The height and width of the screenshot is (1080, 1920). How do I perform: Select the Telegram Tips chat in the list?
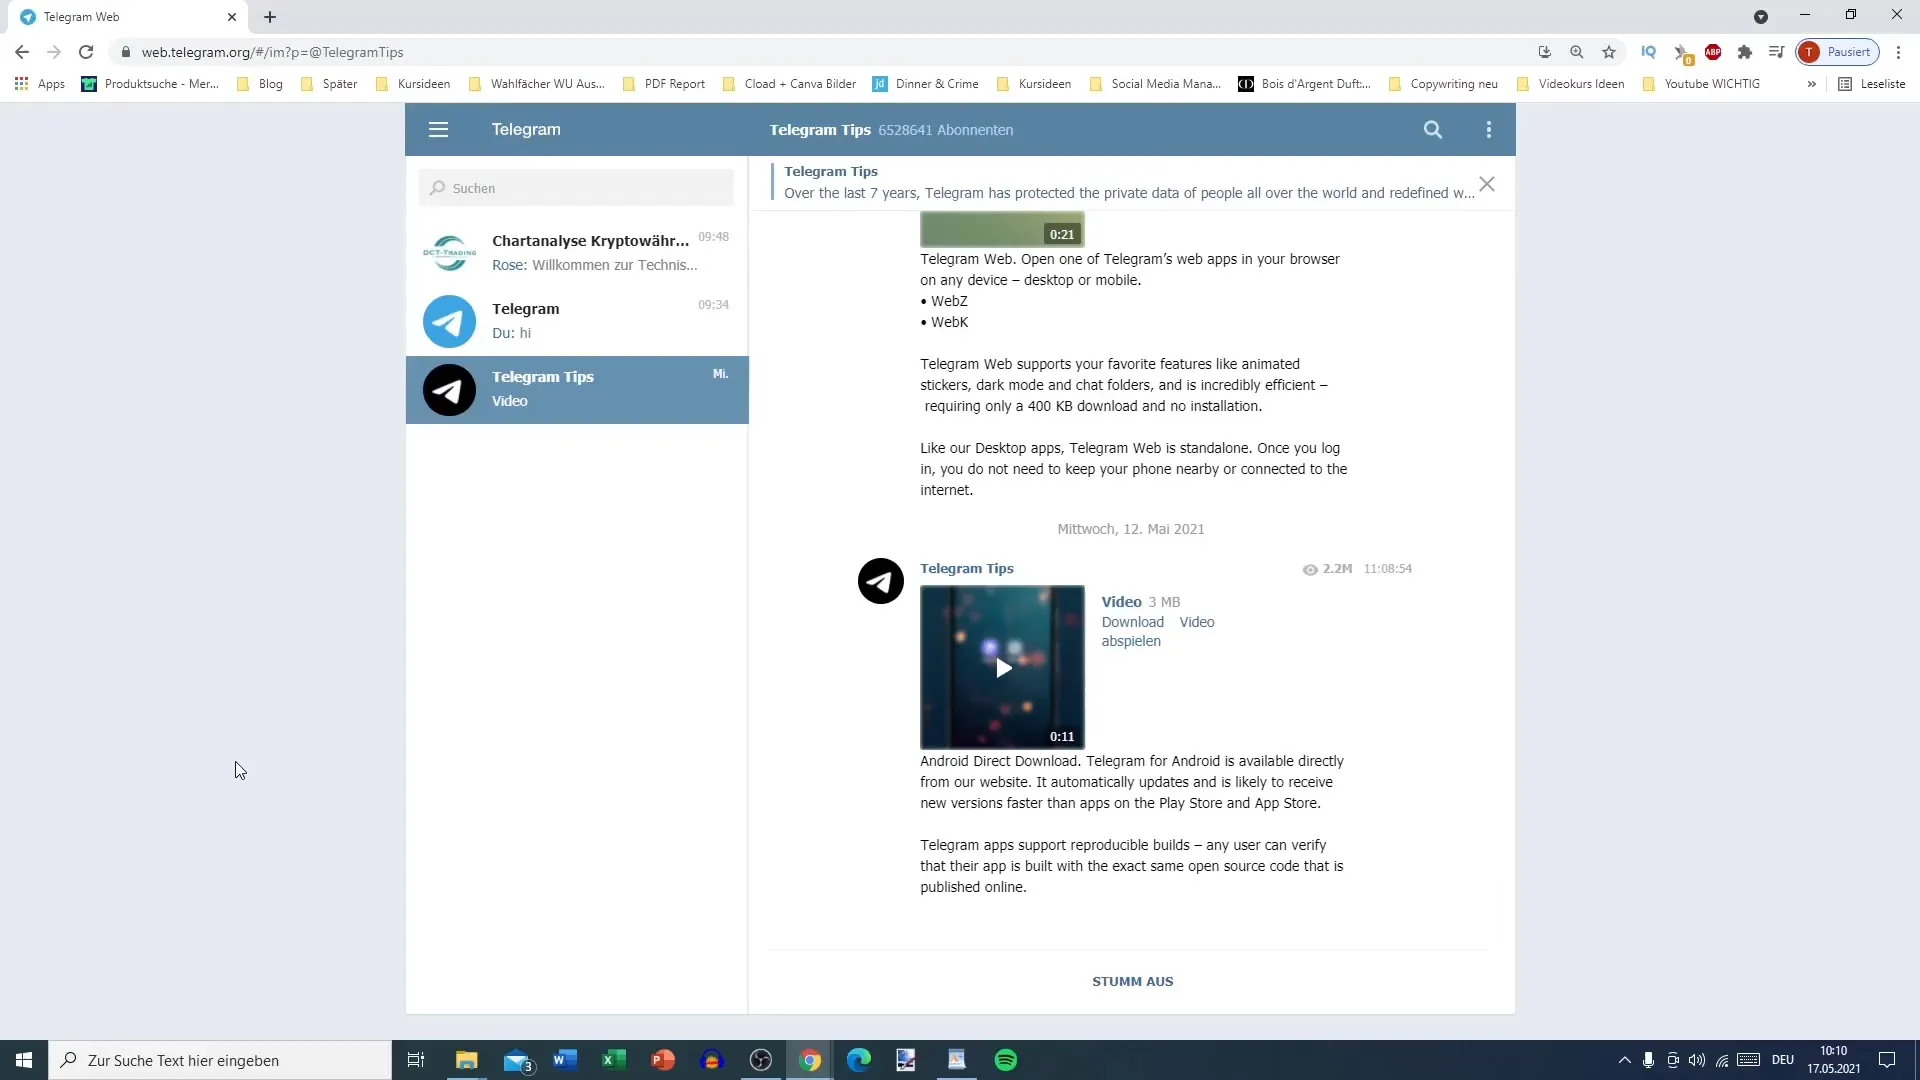[x=577, y=389]
